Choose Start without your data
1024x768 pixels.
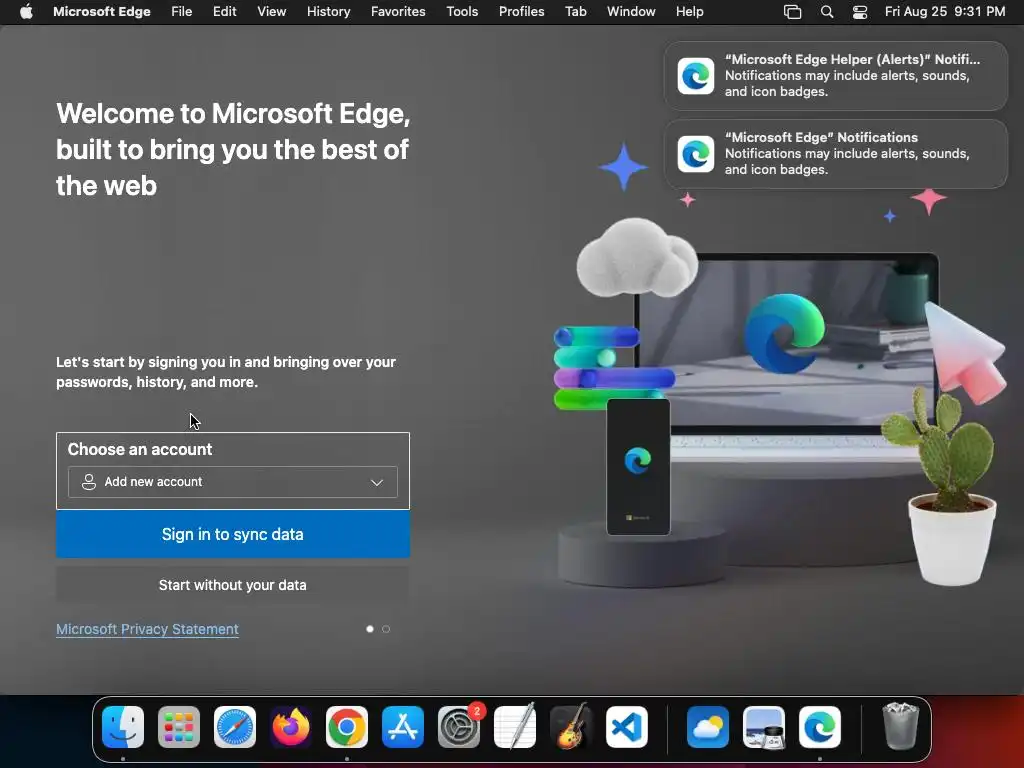tap(232, 585)
